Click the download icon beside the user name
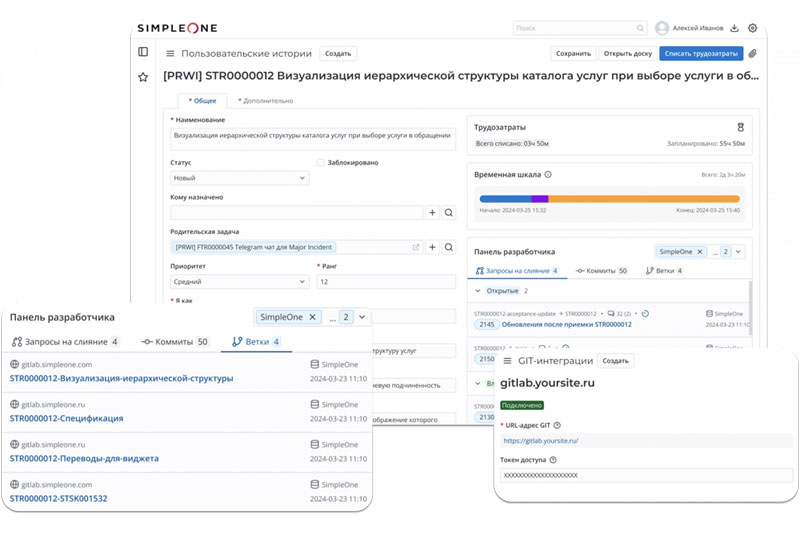This screenshot has width=800, height=533. pyautogui.click(x=735, y=28)
